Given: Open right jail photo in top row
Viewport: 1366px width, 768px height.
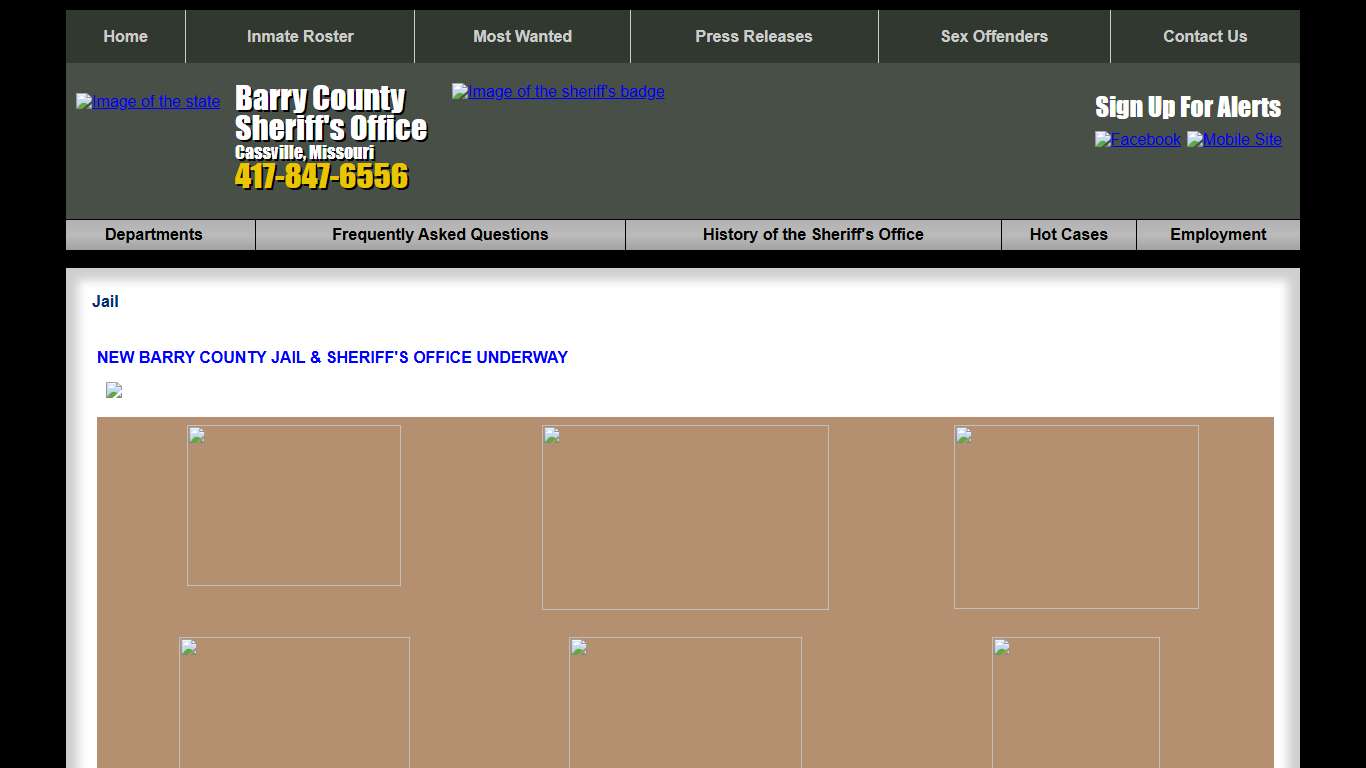Looking at the screenshot, I should point(1076,517).
